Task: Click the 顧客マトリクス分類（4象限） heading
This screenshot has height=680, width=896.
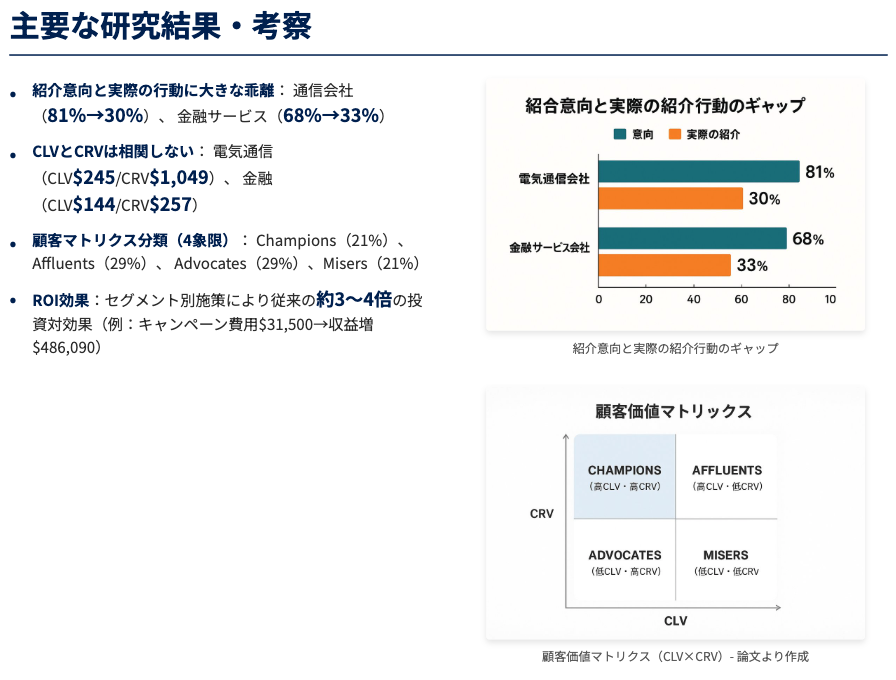Action: click(131, 240)
